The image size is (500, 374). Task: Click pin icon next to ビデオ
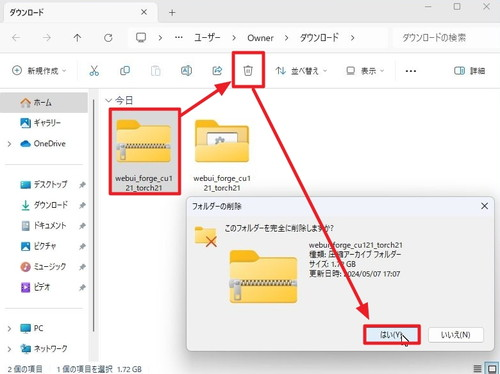(82, 287)
